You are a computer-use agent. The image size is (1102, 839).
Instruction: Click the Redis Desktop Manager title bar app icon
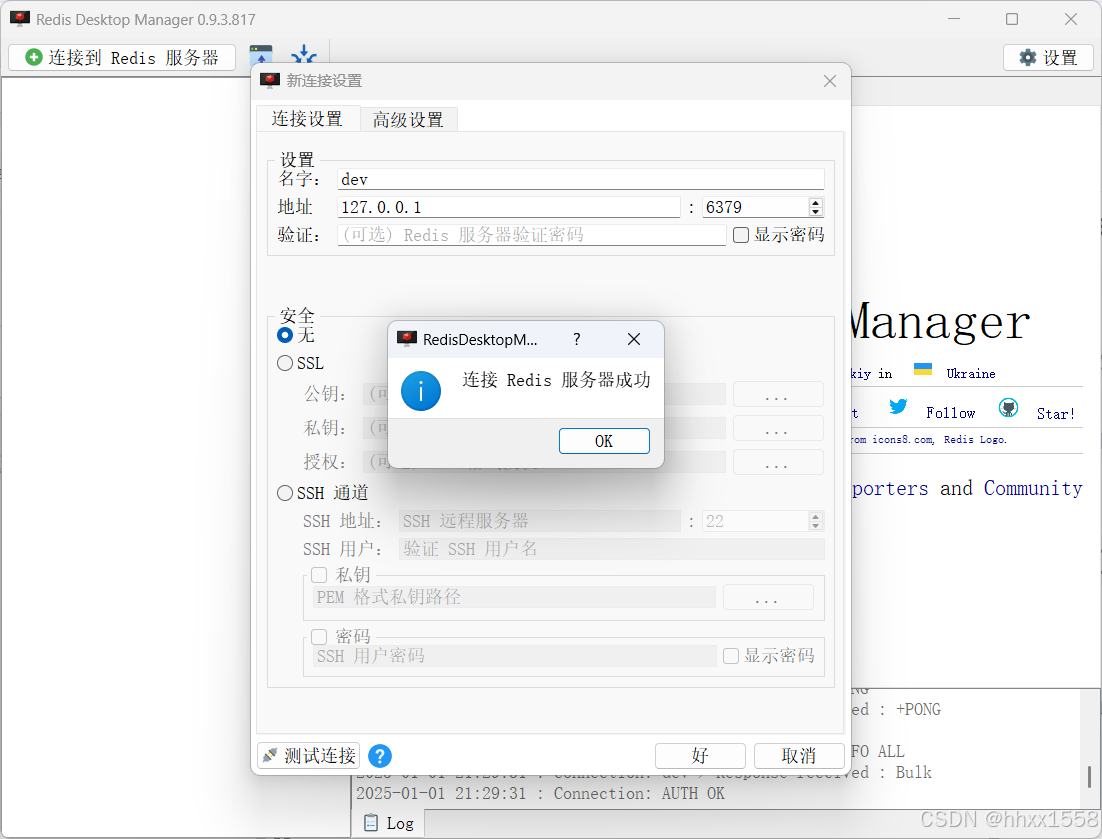click(x=20, y=19)
